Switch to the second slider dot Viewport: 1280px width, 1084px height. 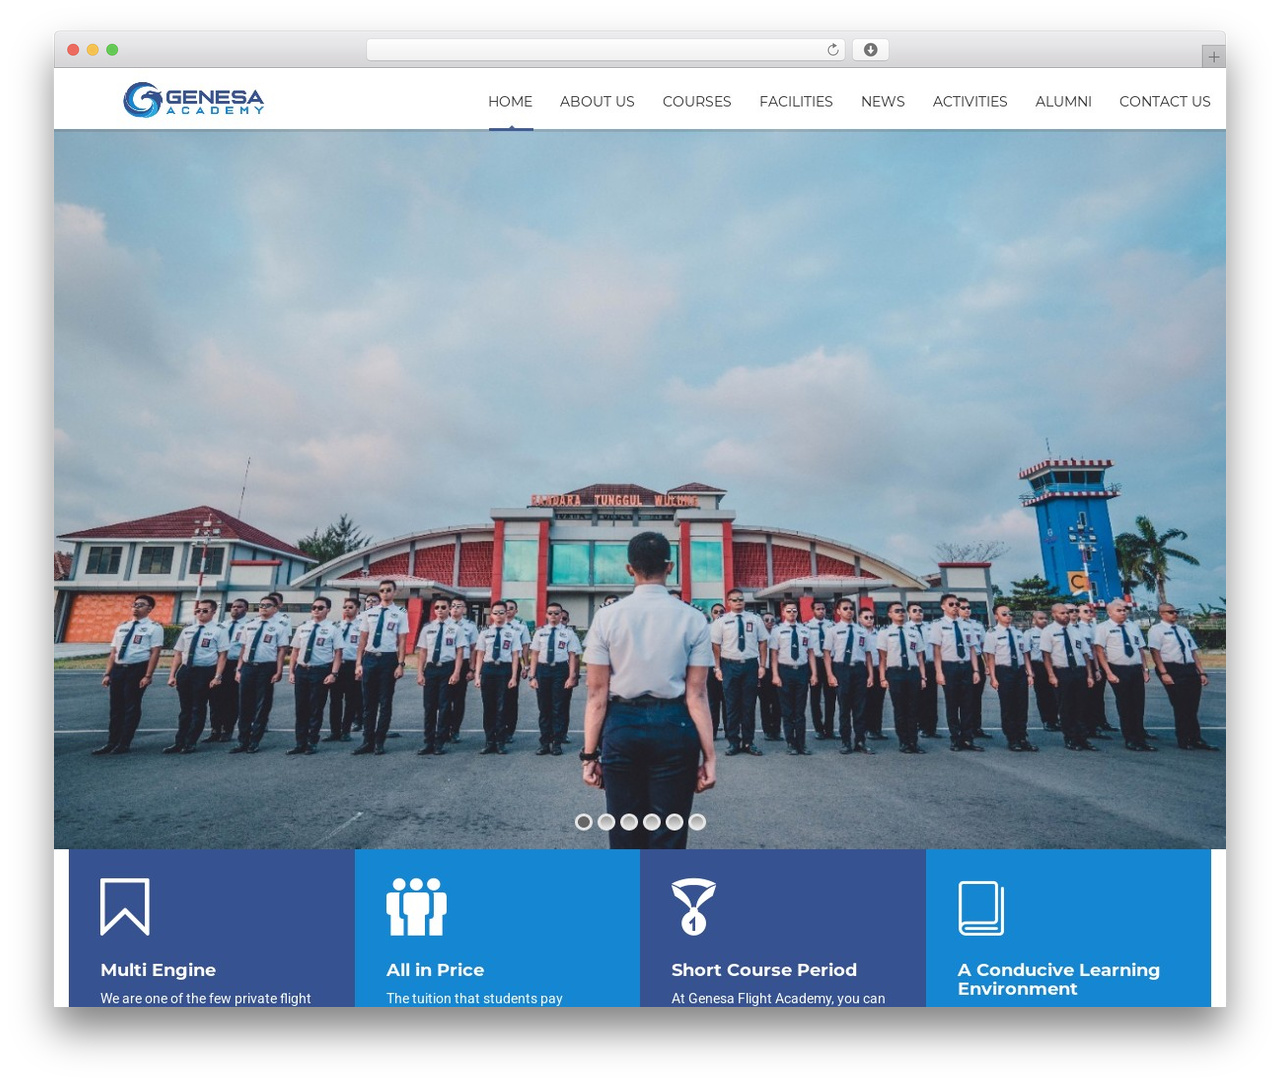pyautogui.click(x=606, y=822)
